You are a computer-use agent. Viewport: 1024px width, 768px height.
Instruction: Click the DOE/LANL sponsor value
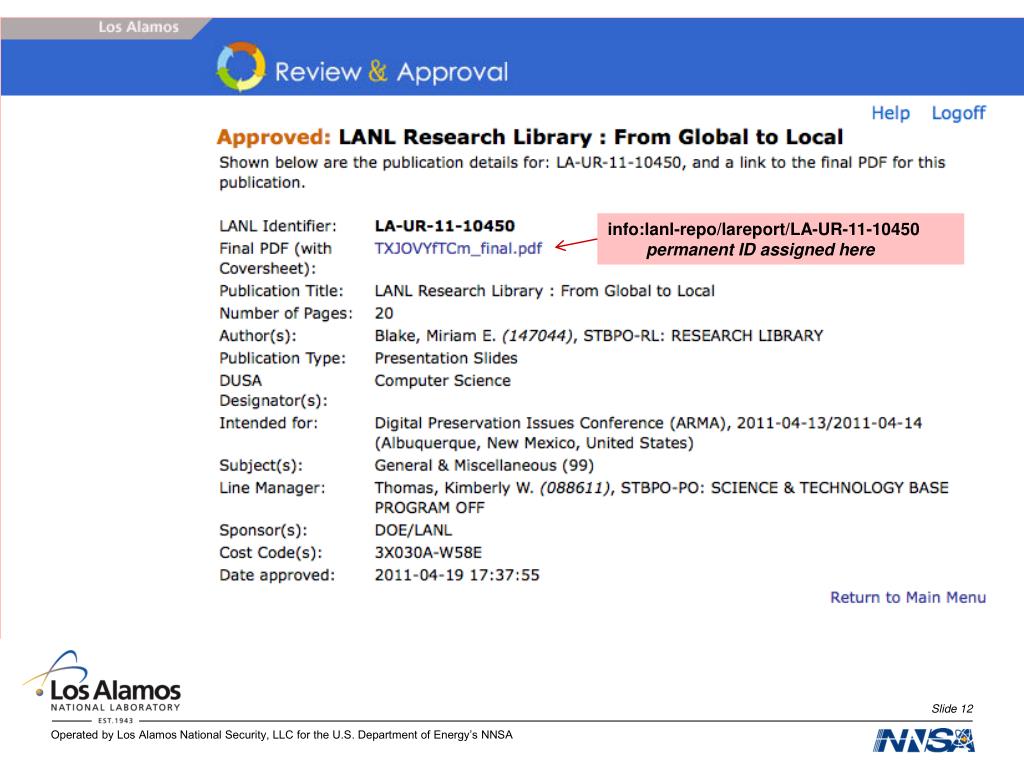(413, 530)
